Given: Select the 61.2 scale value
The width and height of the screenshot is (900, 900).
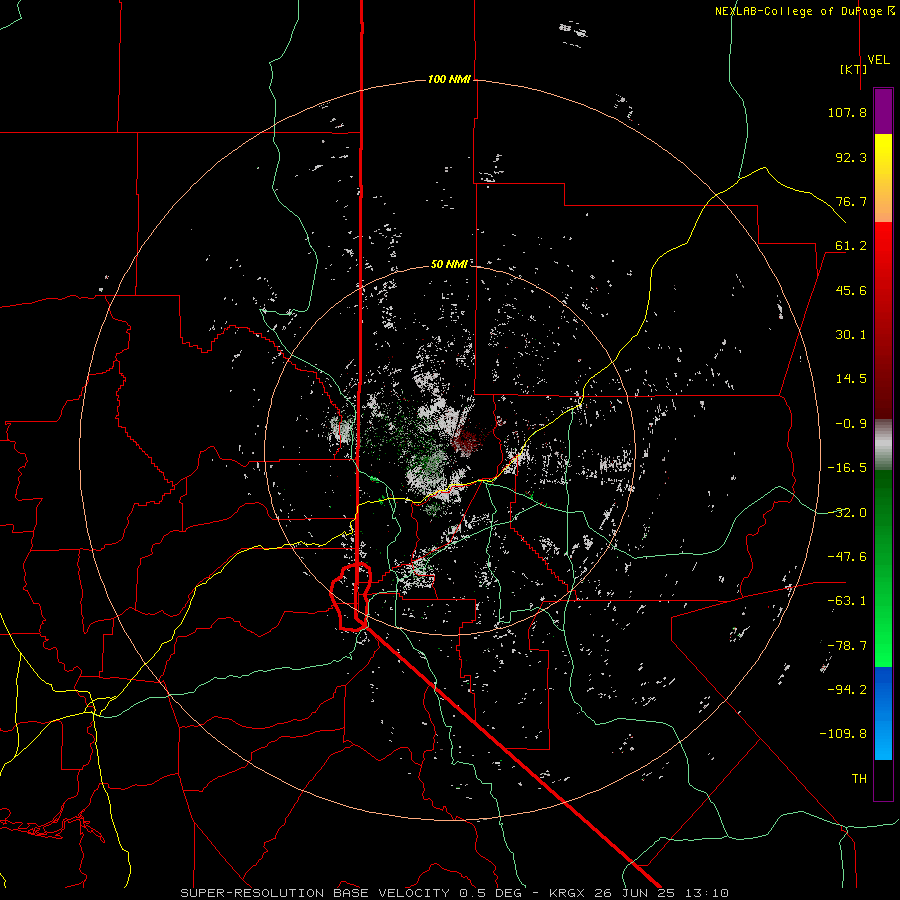Looking at the screenshot, I should pos(851,246).
